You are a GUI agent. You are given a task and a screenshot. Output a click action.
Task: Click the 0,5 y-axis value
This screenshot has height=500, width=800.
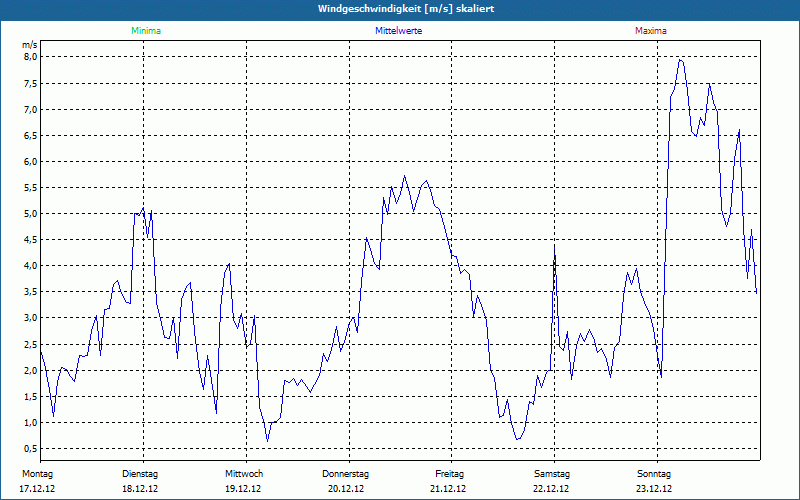[x=31, y=449]
